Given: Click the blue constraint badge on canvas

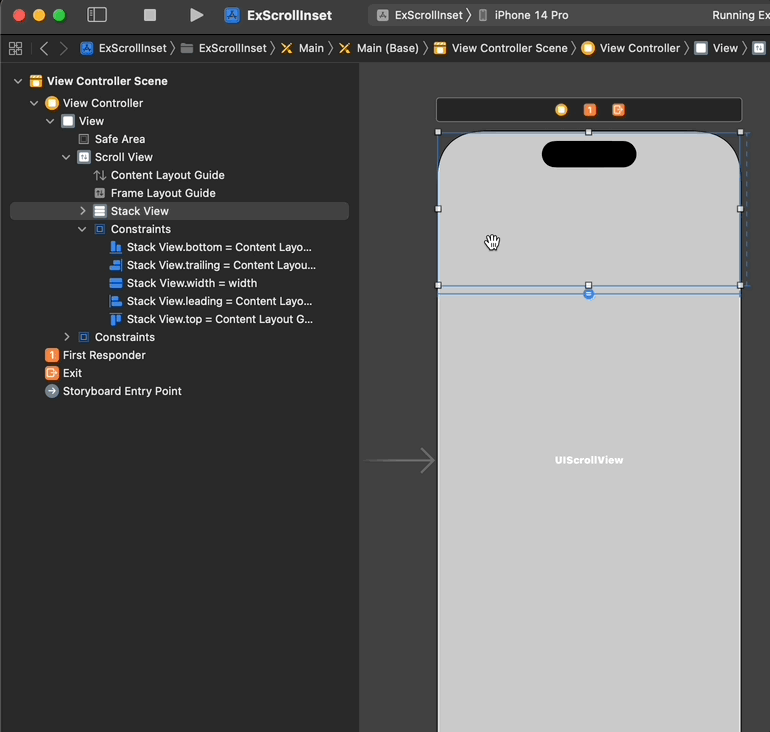Looking at the screenshot, I should pyautogui.click(x=588, y=294).
